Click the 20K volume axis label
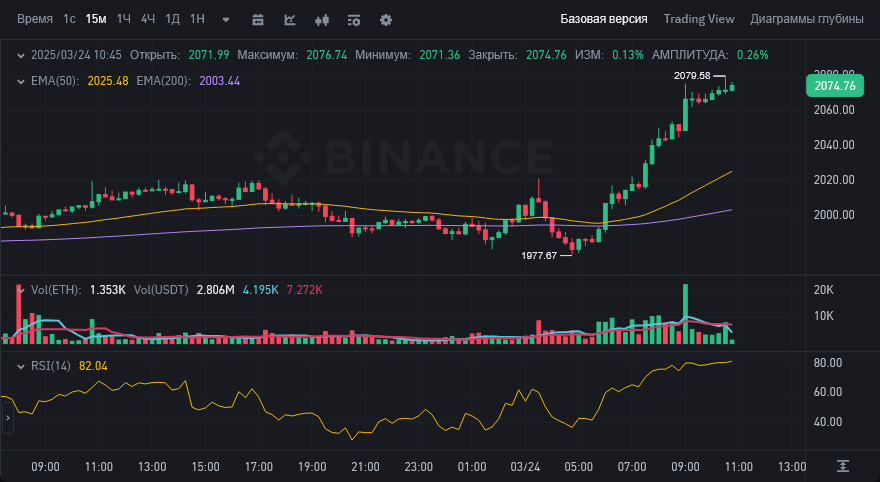 click(823, 290)
